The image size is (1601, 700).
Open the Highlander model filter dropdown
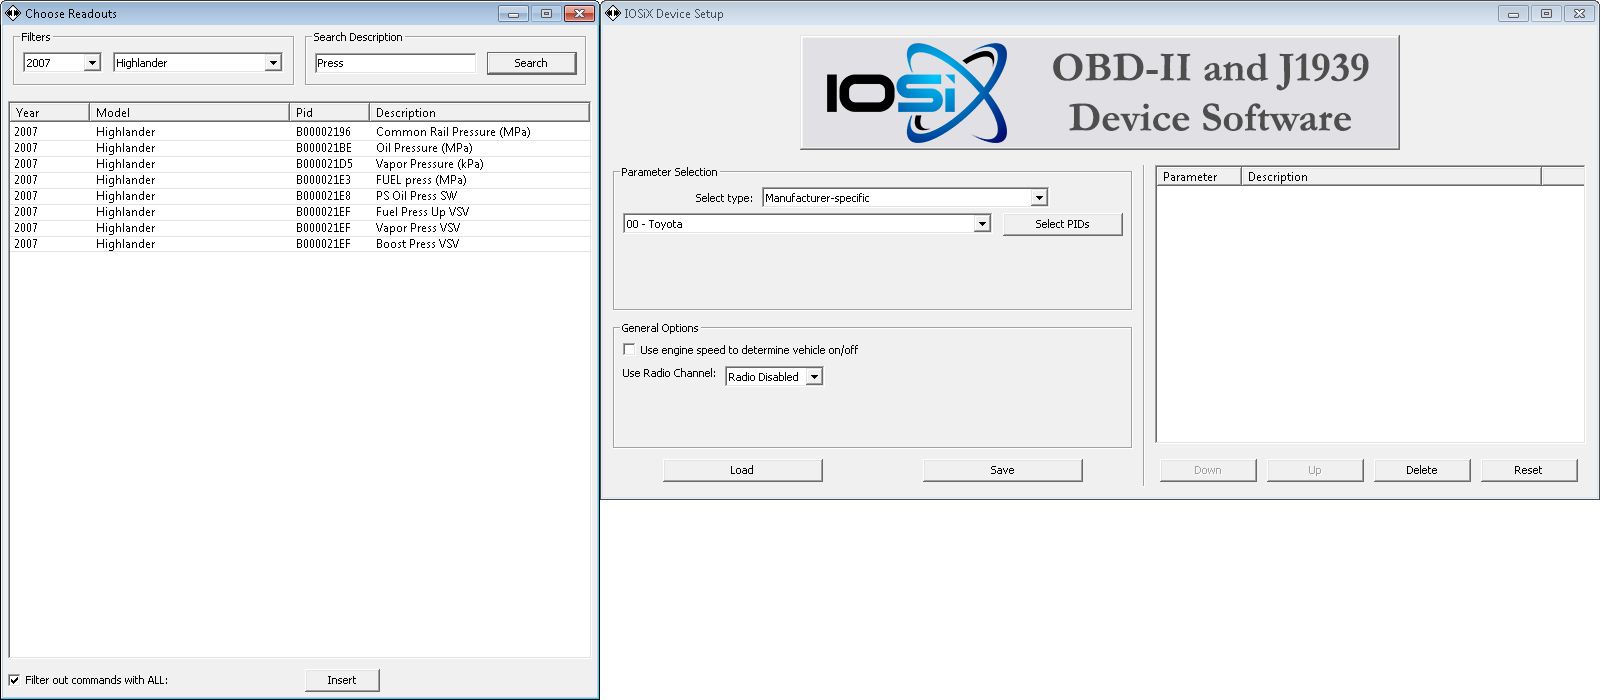273,63
